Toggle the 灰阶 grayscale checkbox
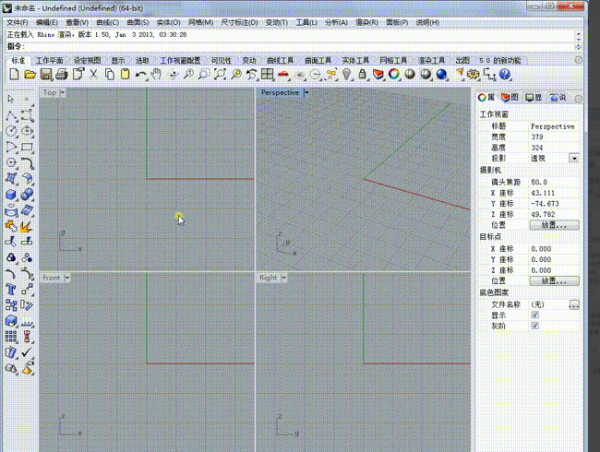This screenshot has width=600, height=452. 536,326
